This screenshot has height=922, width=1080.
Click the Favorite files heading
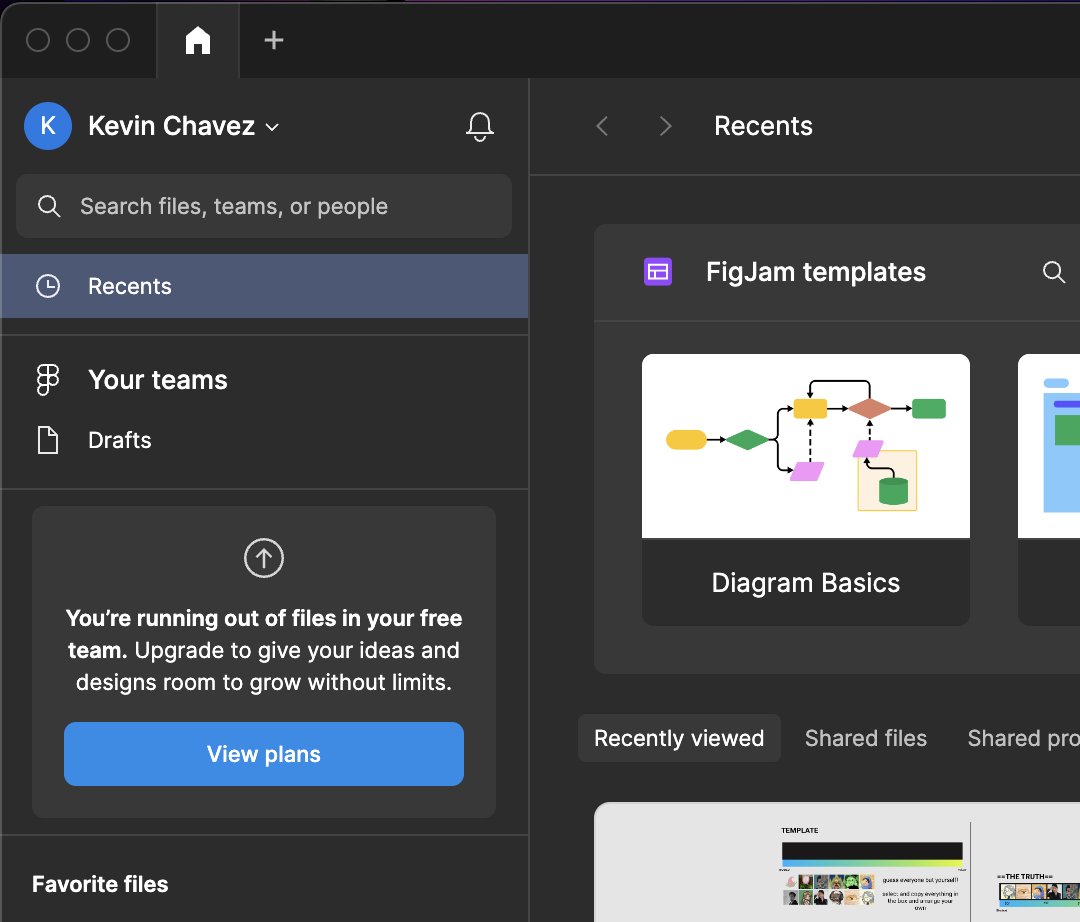100,884
